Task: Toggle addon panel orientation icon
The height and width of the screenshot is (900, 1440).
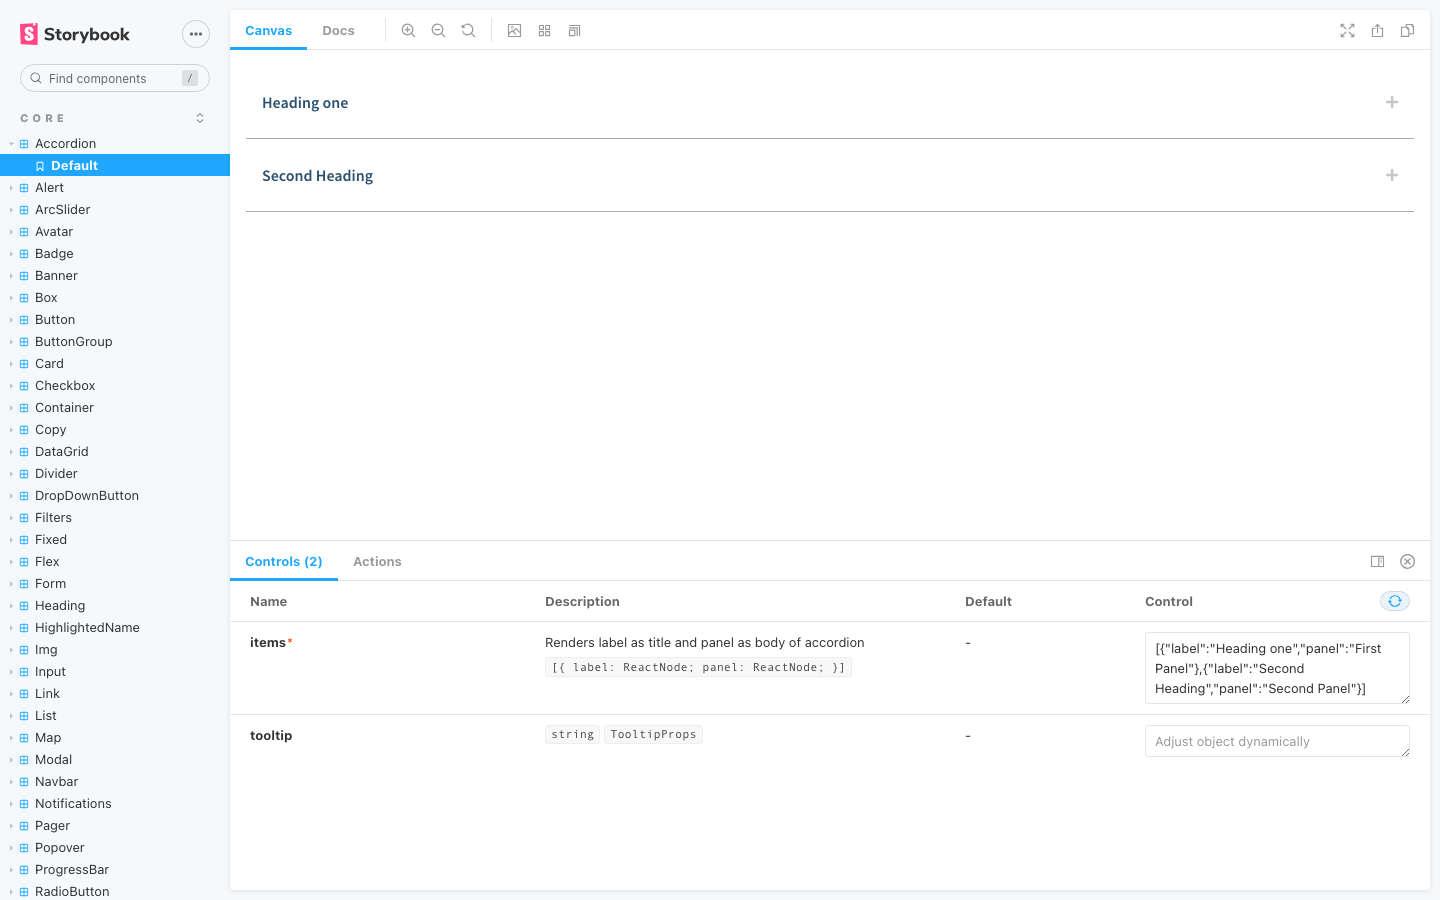Action: 1377,562
